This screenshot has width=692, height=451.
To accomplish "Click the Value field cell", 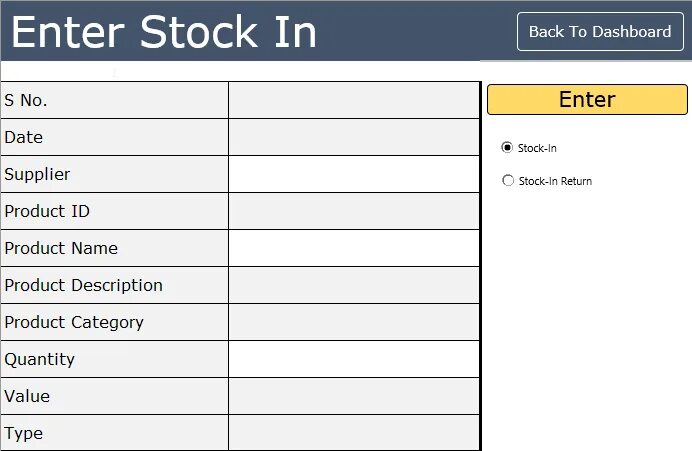I will point(354,396).
